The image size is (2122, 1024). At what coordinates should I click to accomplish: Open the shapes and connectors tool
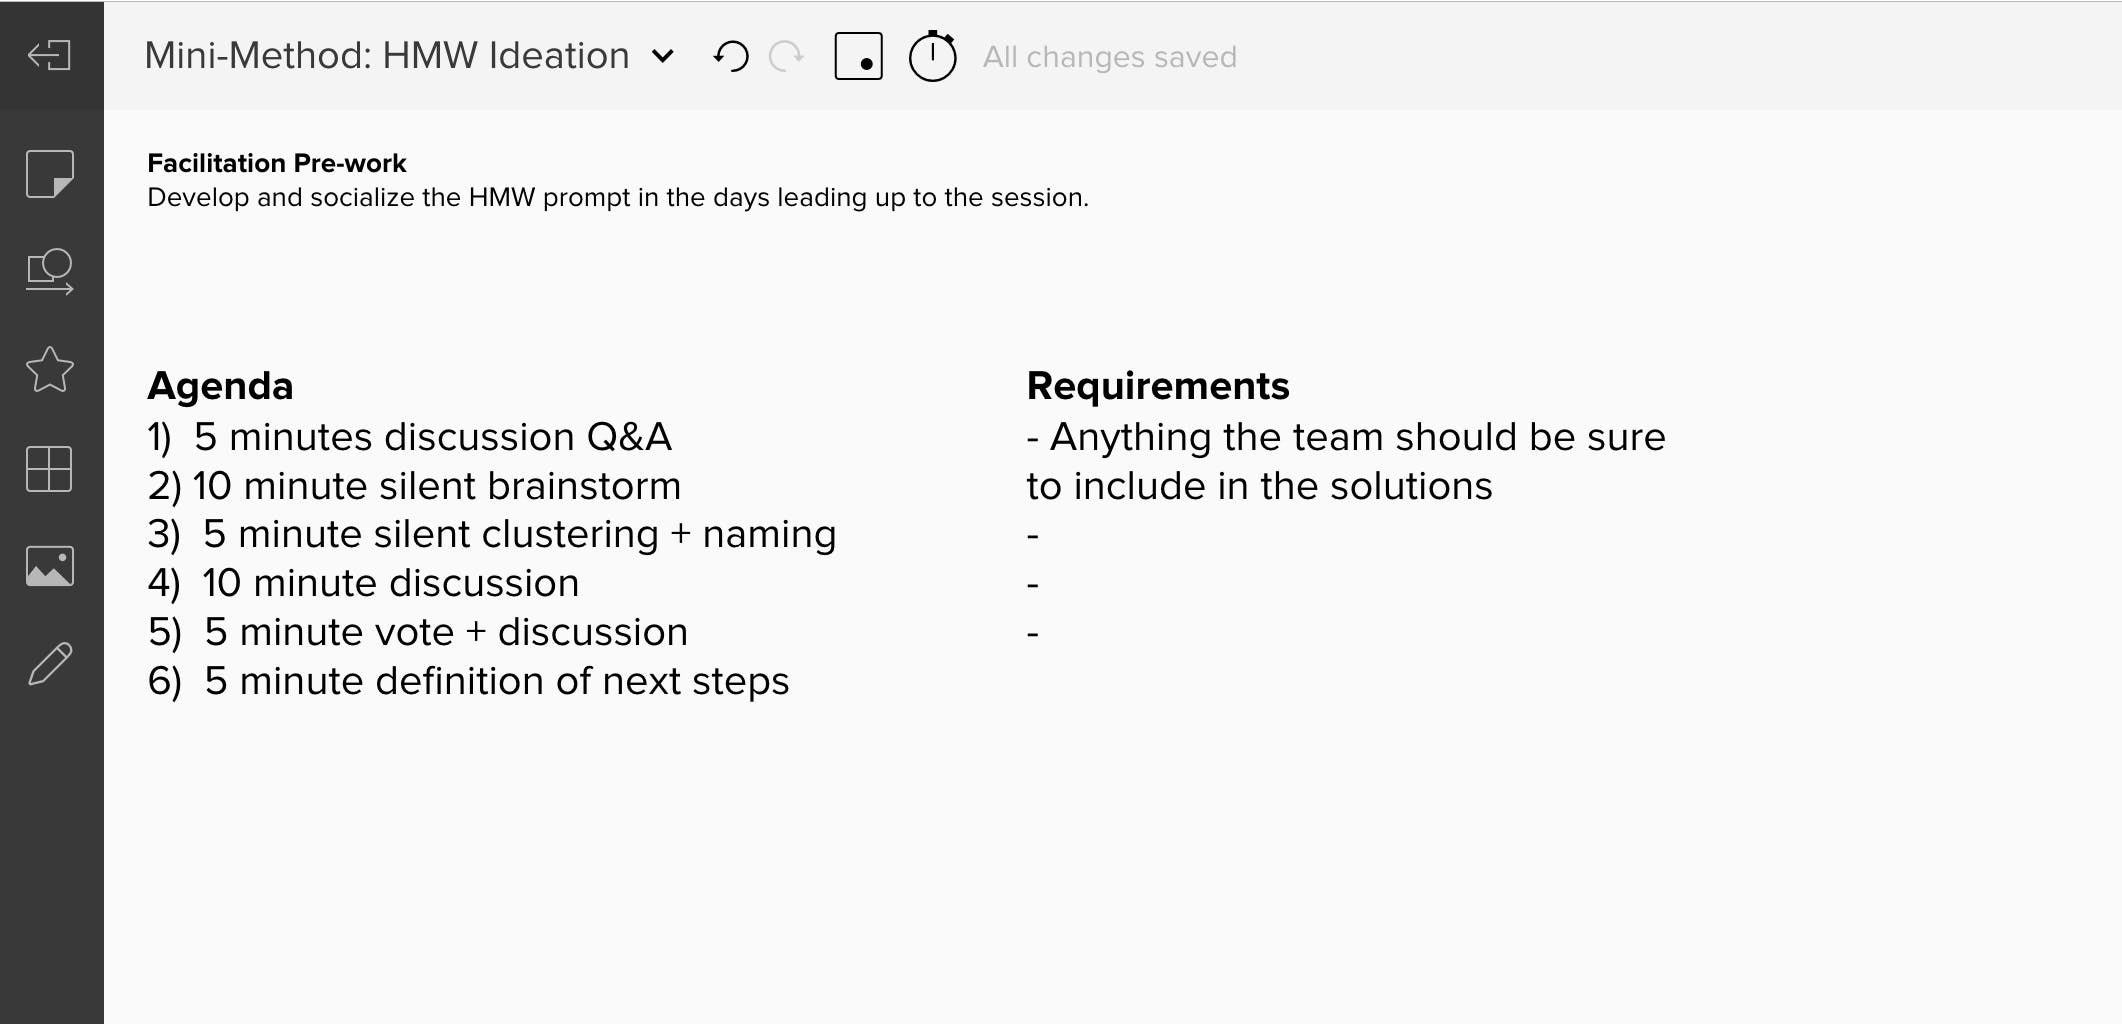50,271
